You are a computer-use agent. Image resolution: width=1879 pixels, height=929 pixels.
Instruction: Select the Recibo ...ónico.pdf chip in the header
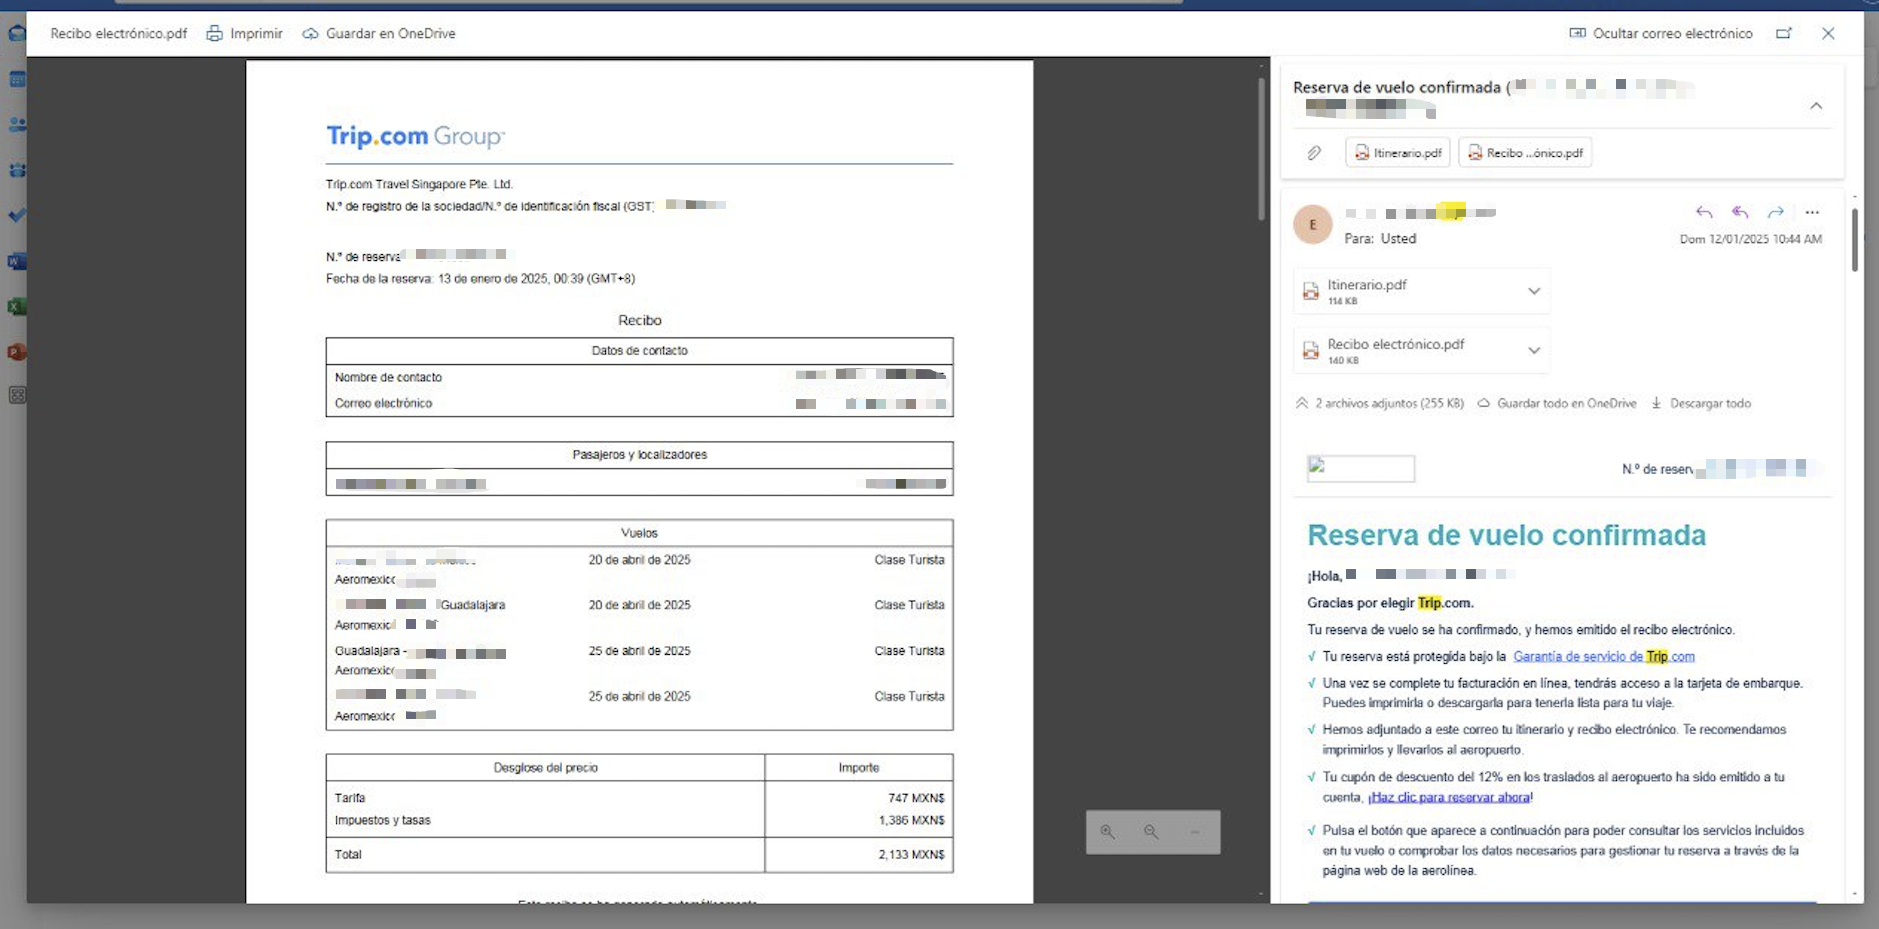coord(1525,153)
